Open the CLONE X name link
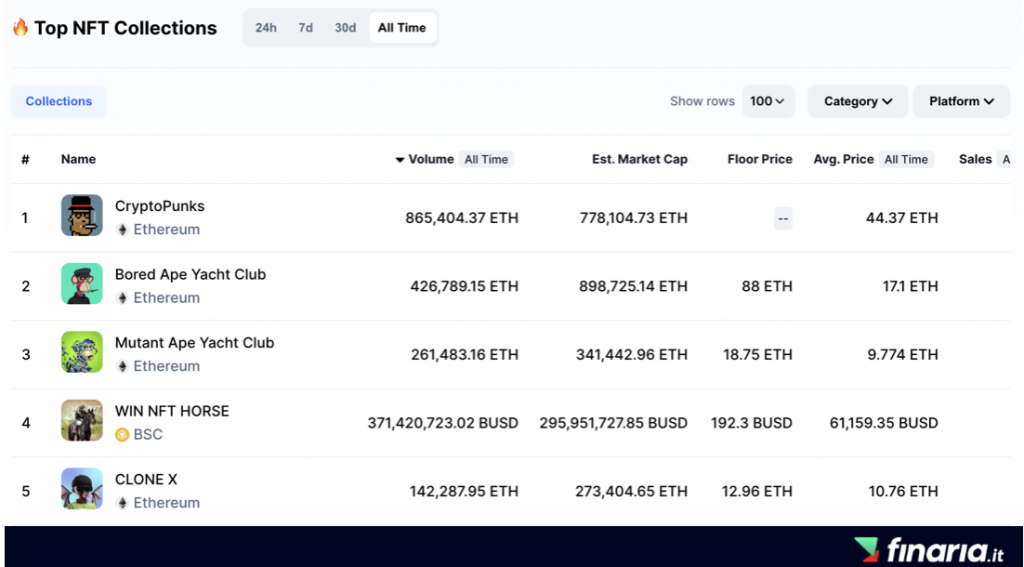Image resolution: width=1024 pixels, height=567 pixels. tap(146, 479)
